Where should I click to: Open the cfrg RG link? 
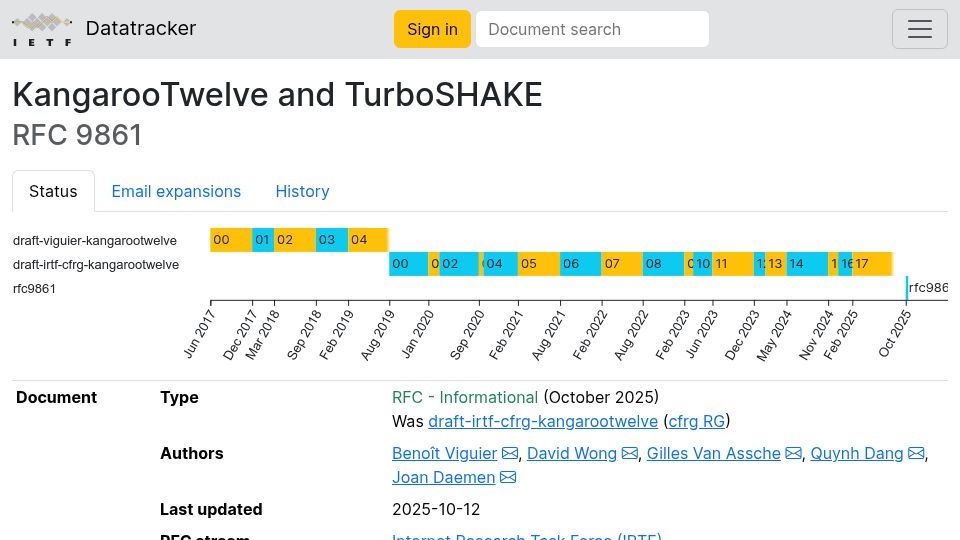click(x=697, y=421)
